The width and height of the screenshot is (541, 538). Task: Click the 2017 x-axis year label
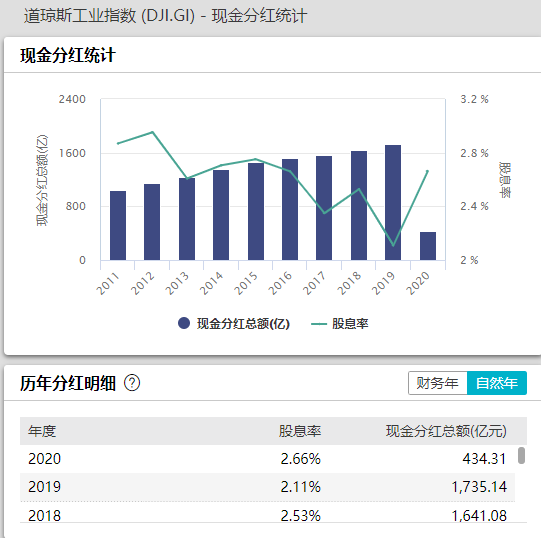coord(314,283)
